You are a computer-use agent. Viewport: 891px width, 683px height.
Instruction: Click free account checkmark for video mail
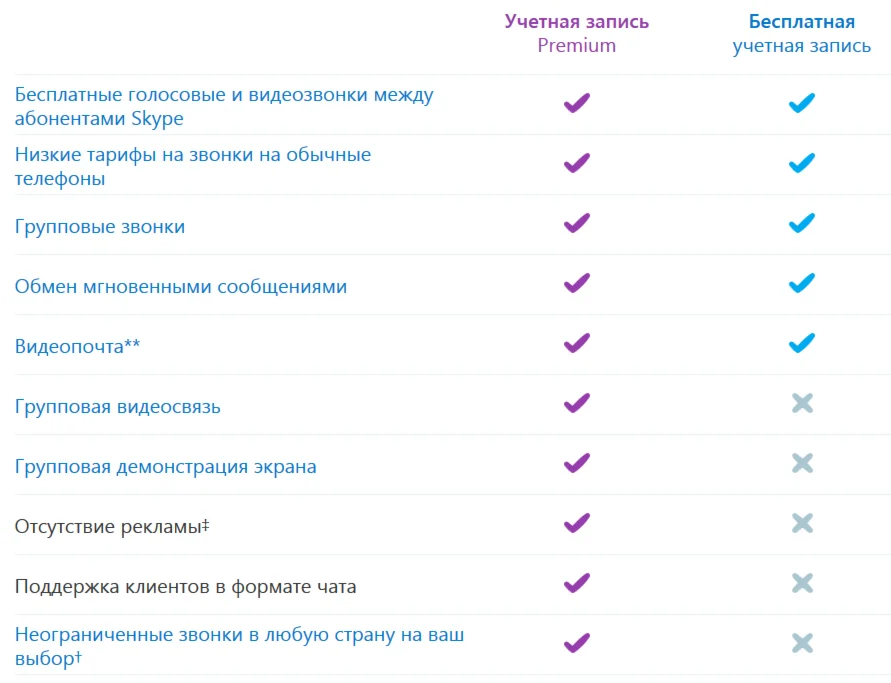click(x=802, y=343)
